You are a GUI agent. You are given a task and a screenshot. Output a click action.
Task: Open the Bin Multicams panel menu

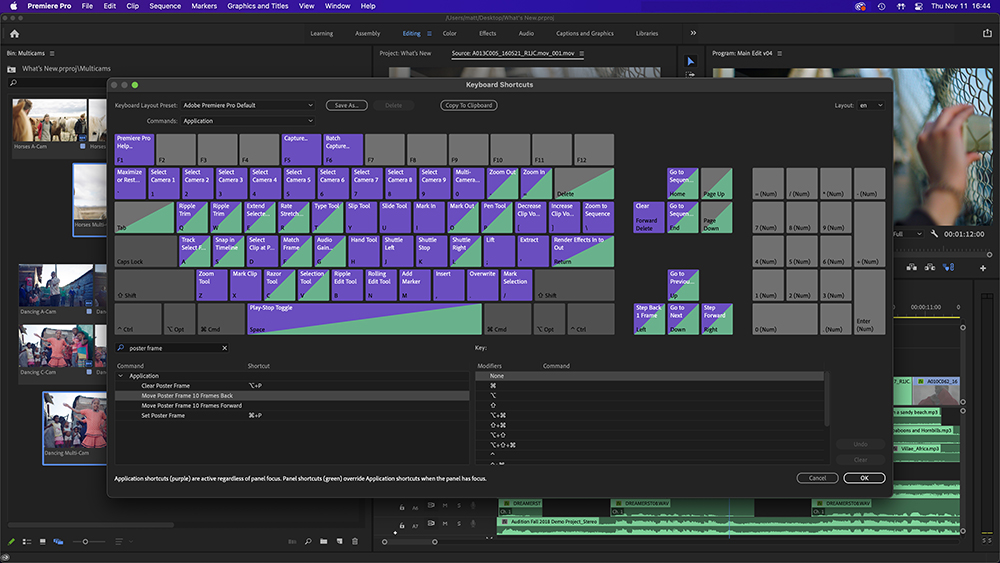(x=52, y=53)
